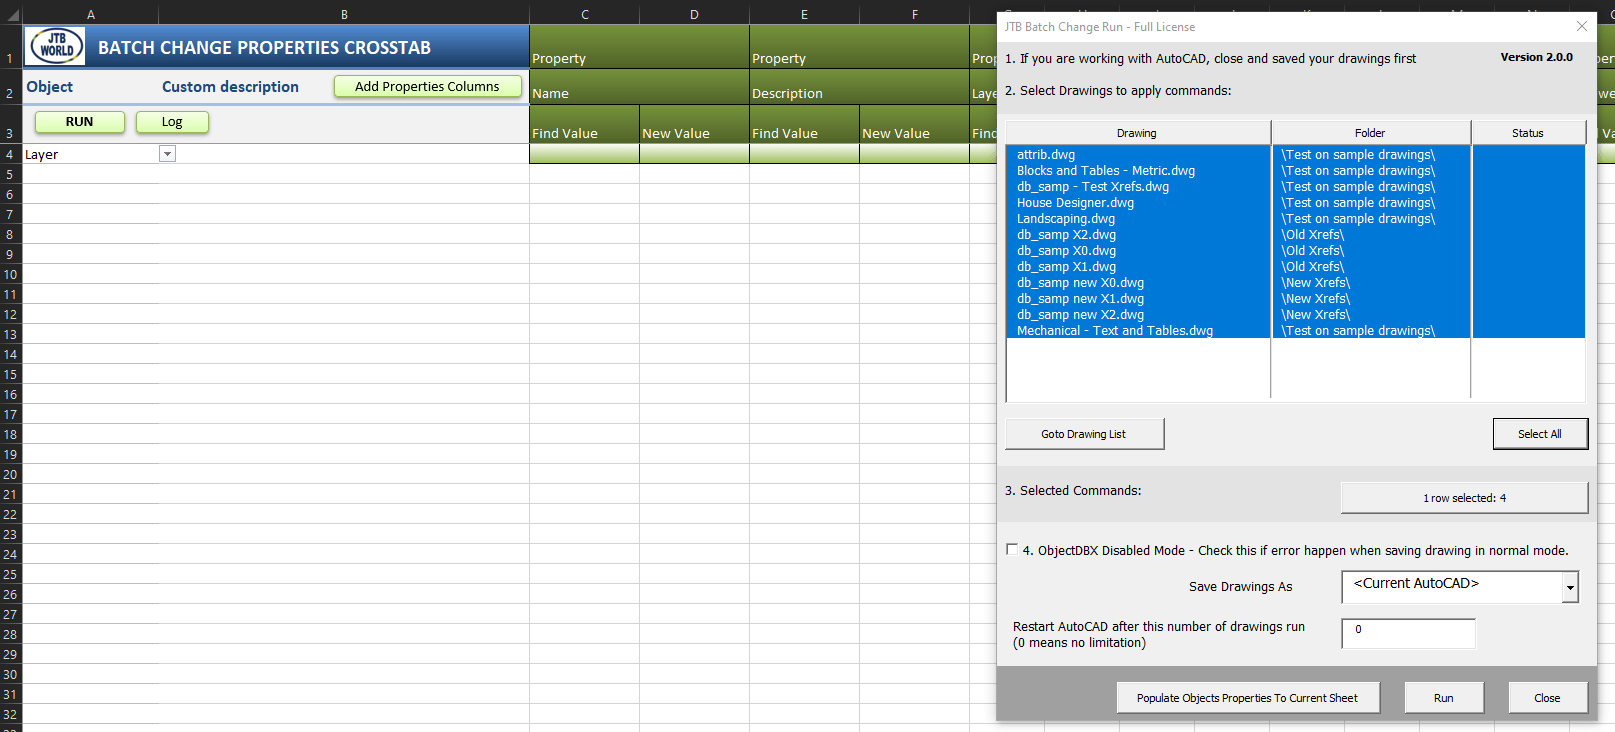
Task: Select row 4 header
Action: [x=10, y=154]
